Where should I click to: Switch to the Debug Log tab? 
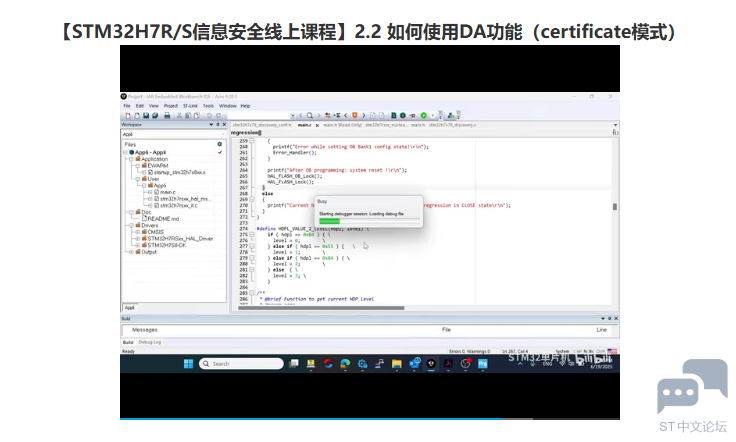click(x=150, y=342)
